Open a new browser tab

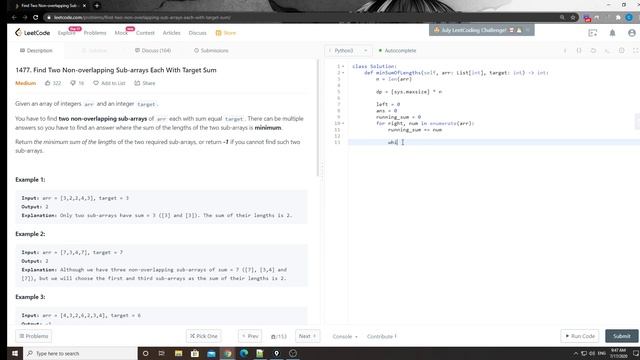click(x=97, y=6)
